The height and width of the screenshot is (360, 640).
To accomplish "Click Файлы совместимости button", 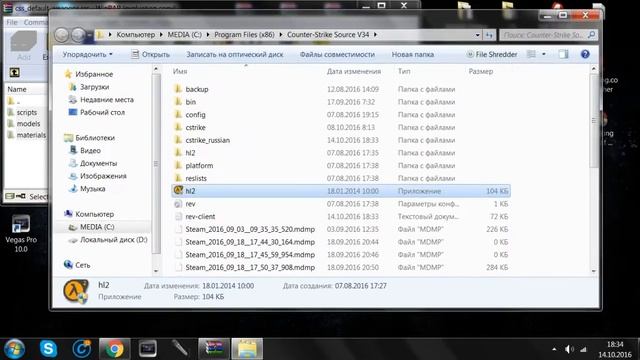I will [337, 54].
